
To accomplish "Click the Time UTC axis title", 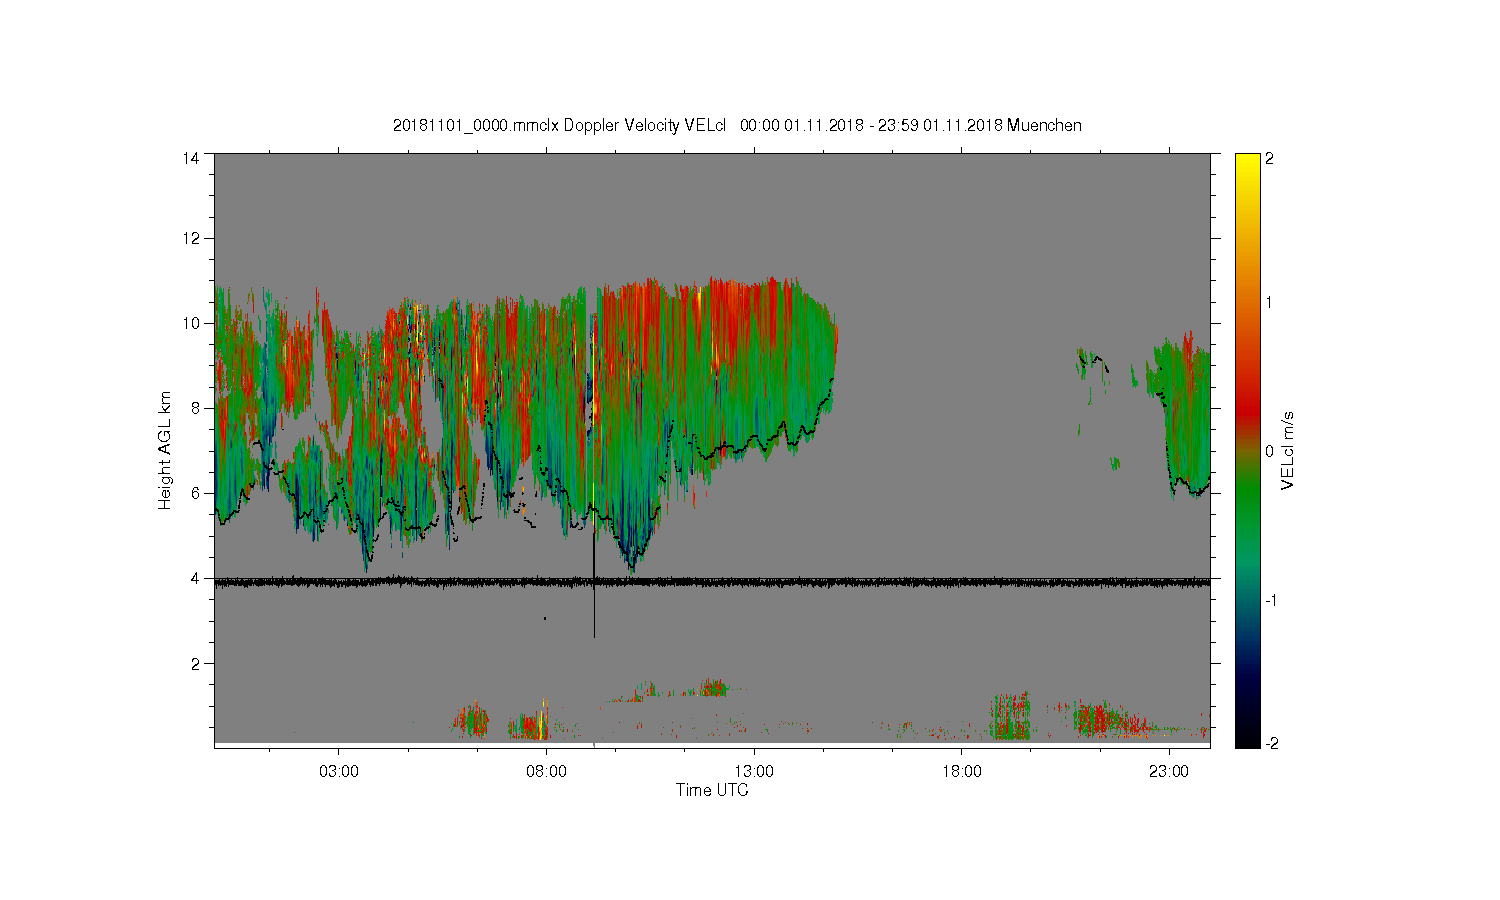I will coord(712,790).
